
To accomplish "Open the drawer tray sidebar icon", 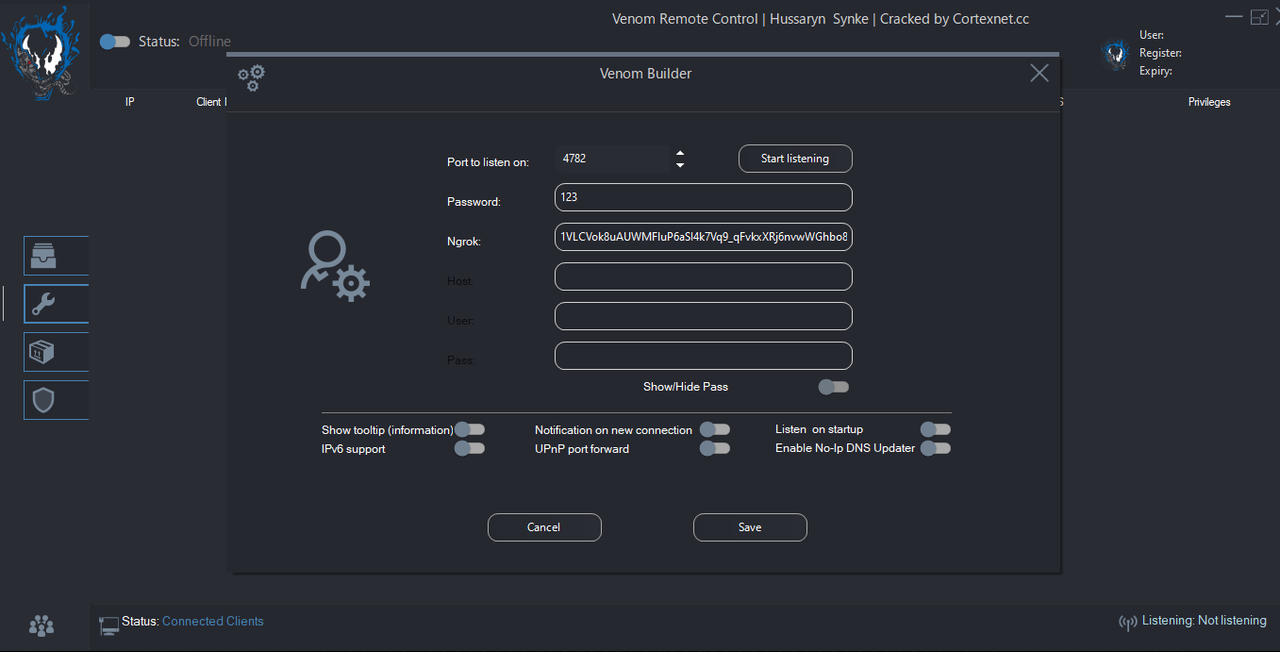I will click(x=44, y=256).
